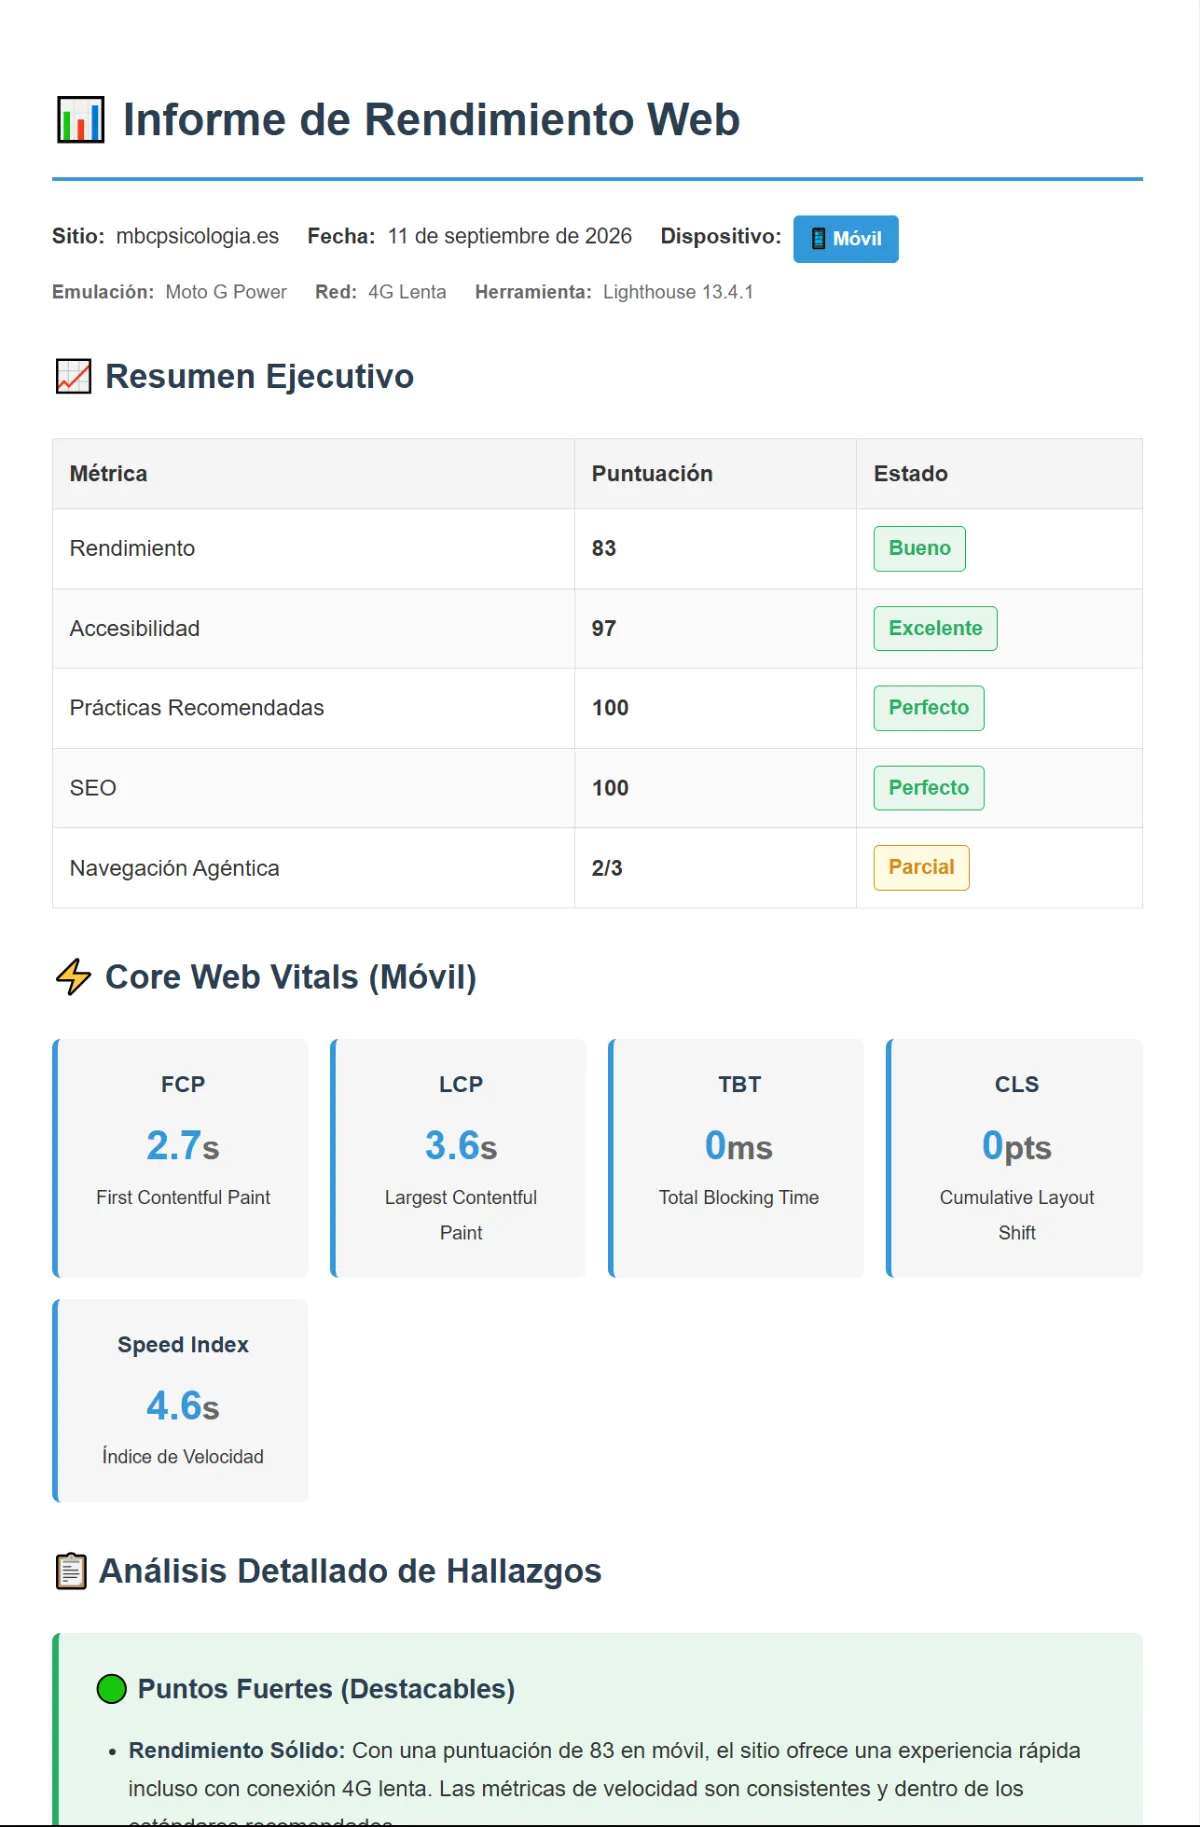Click the Perfecto badge in the SEO row
Screen dimensions: 1200x1827
[x=929, y=788]
